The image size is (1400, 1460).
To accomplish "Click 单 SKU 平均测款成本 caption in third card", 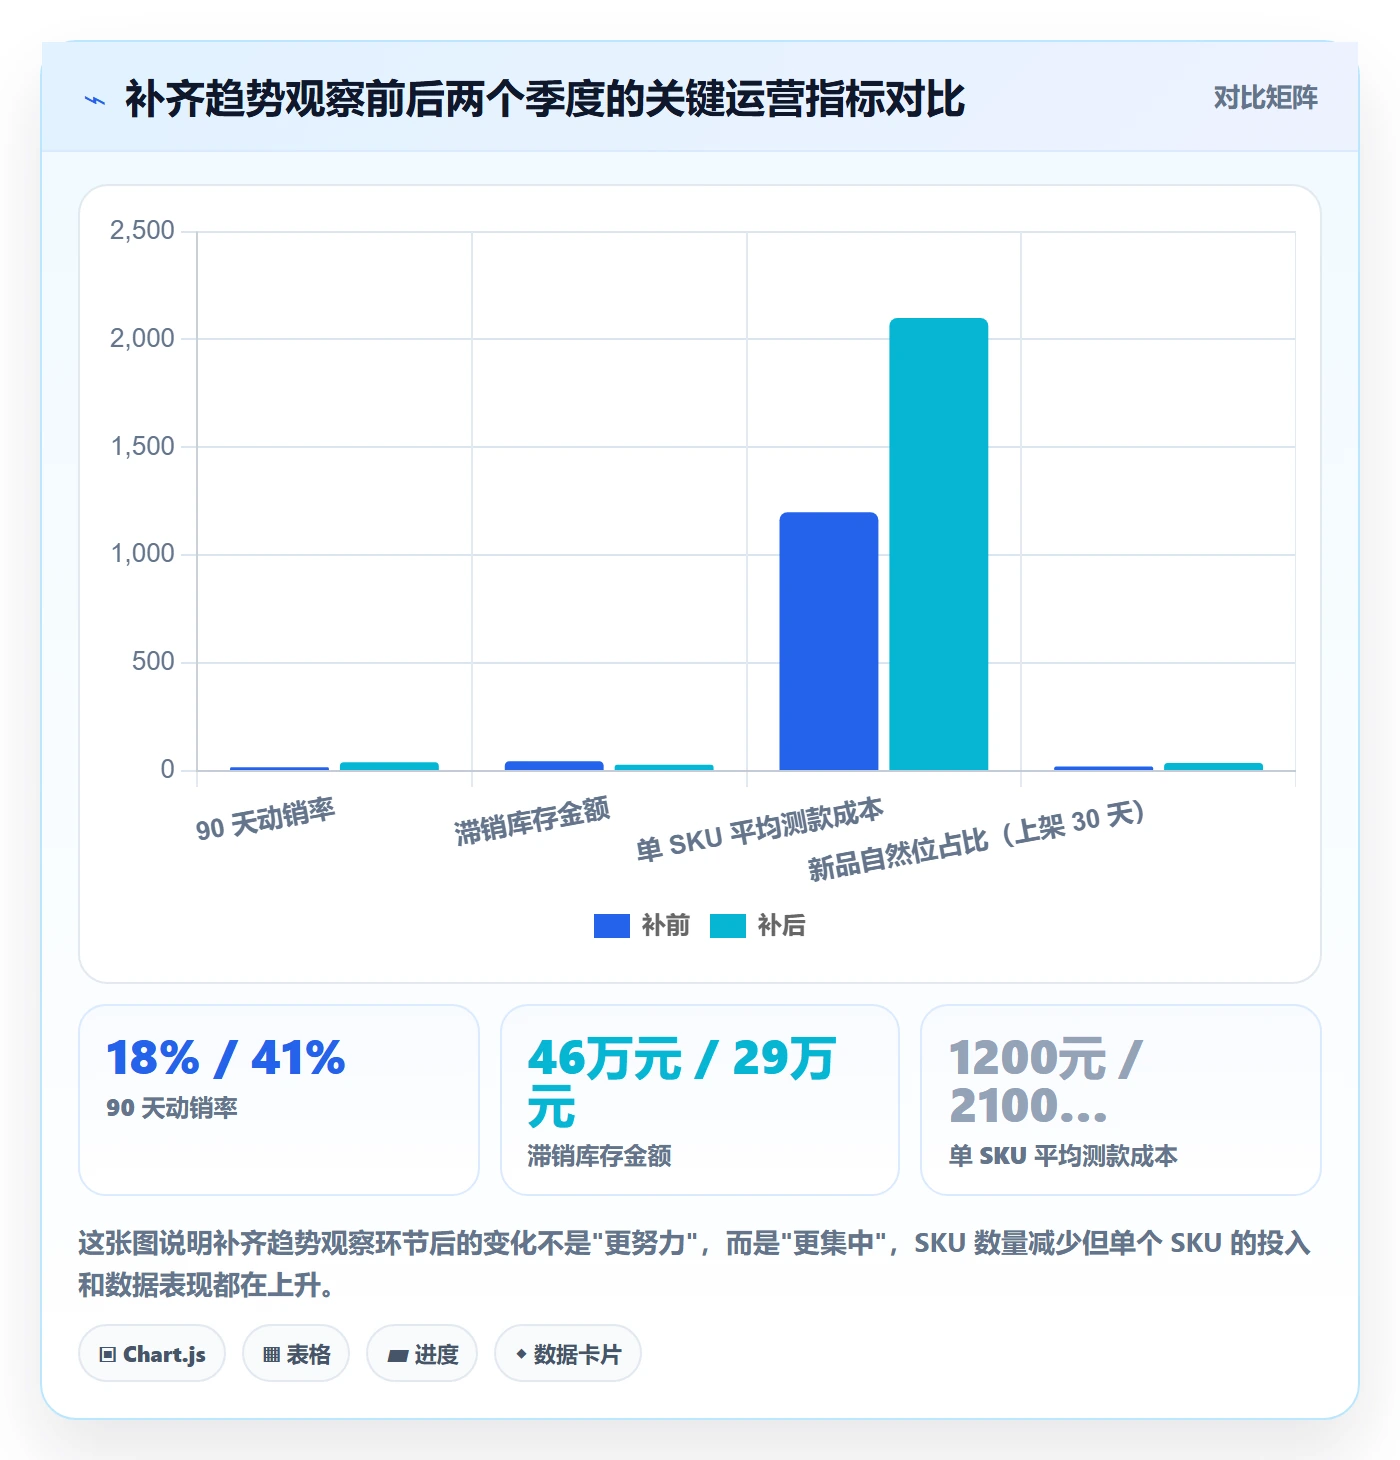I will click(x=1063, y=1156).
